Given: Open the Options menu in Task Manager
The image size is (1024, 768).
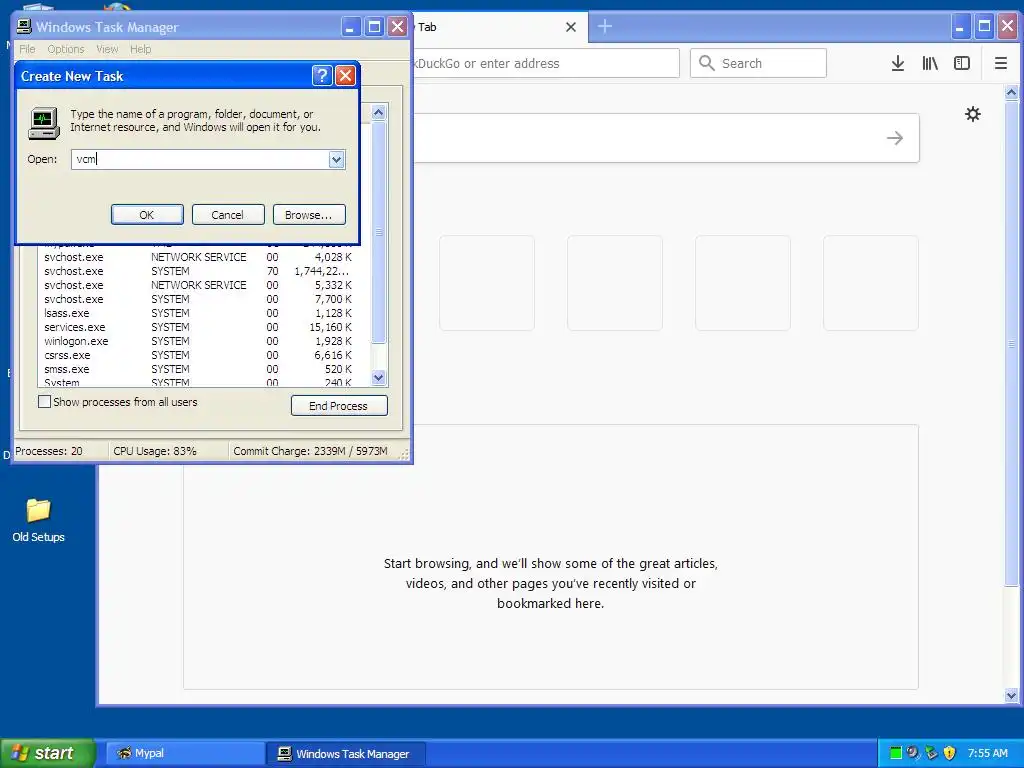Looking at the screenshot, I should 66,49.
